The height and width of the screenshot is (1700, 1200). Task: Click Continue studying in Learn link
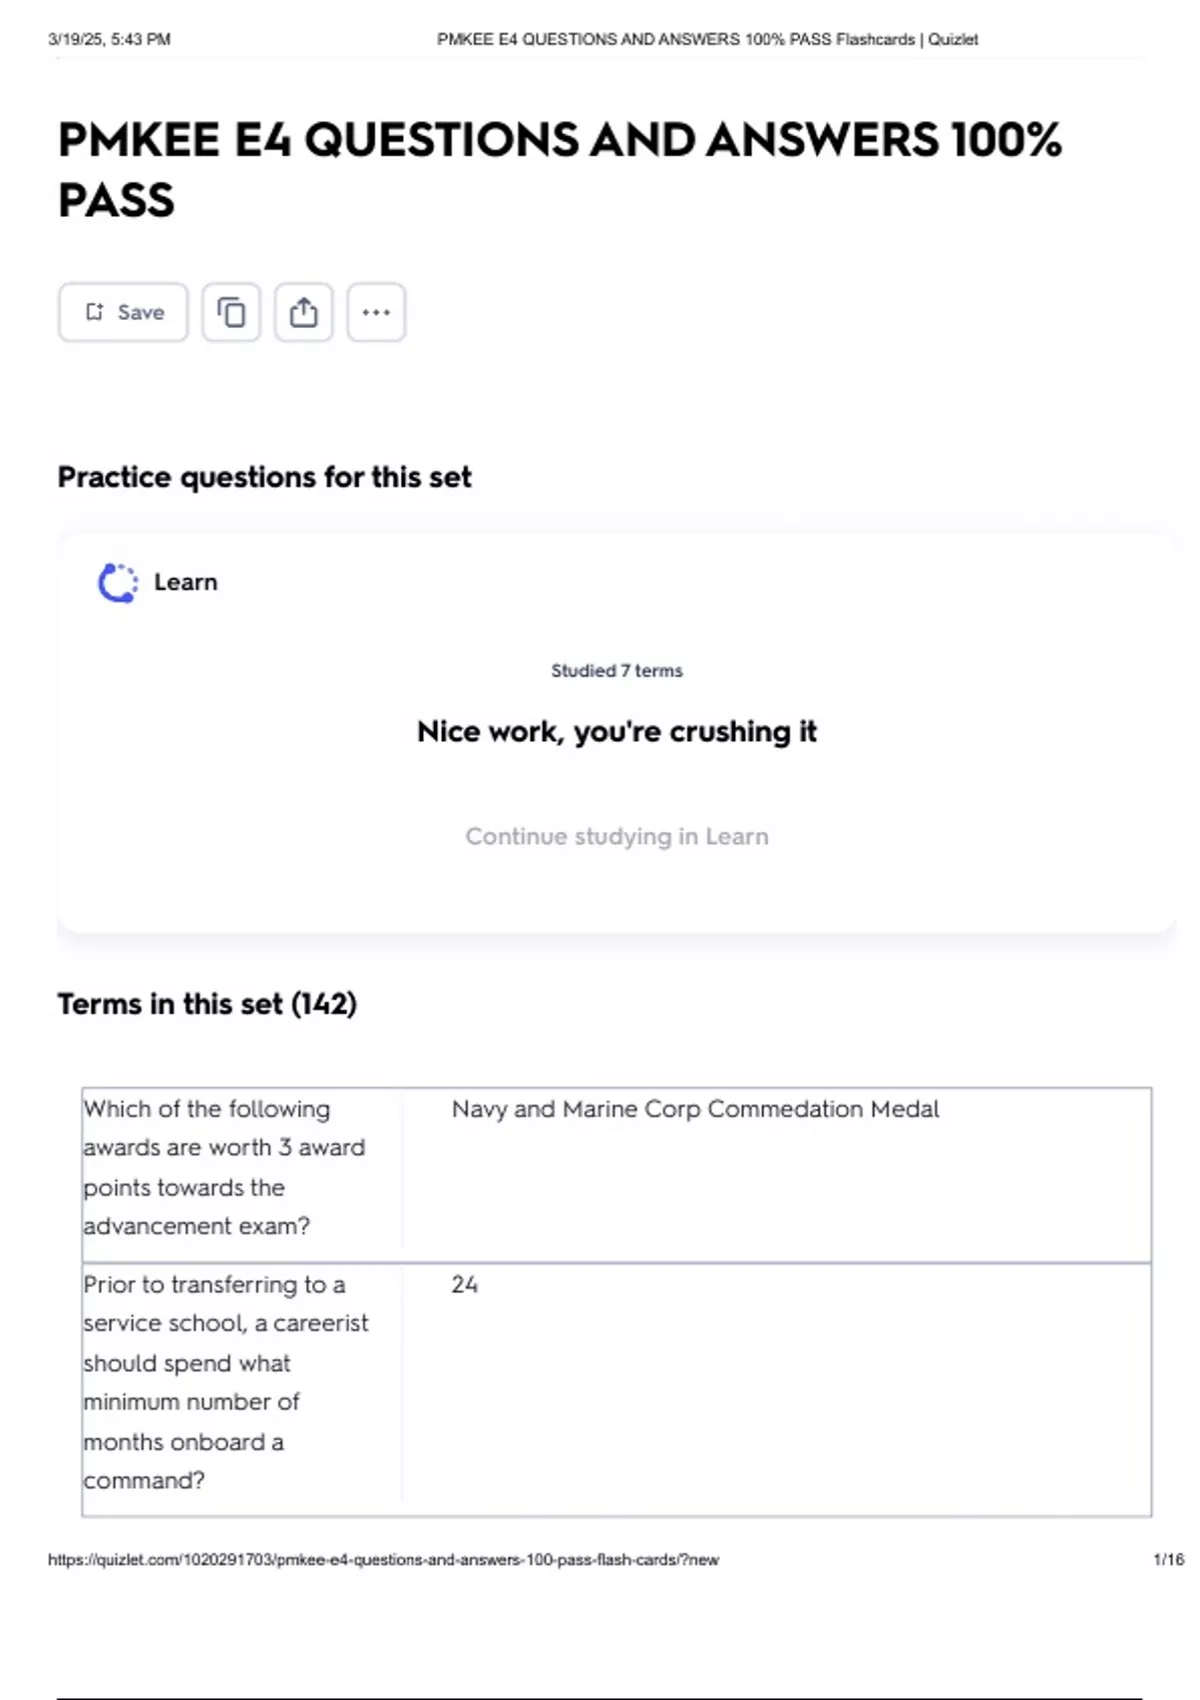pyautogui.click(x=616, y=836)
